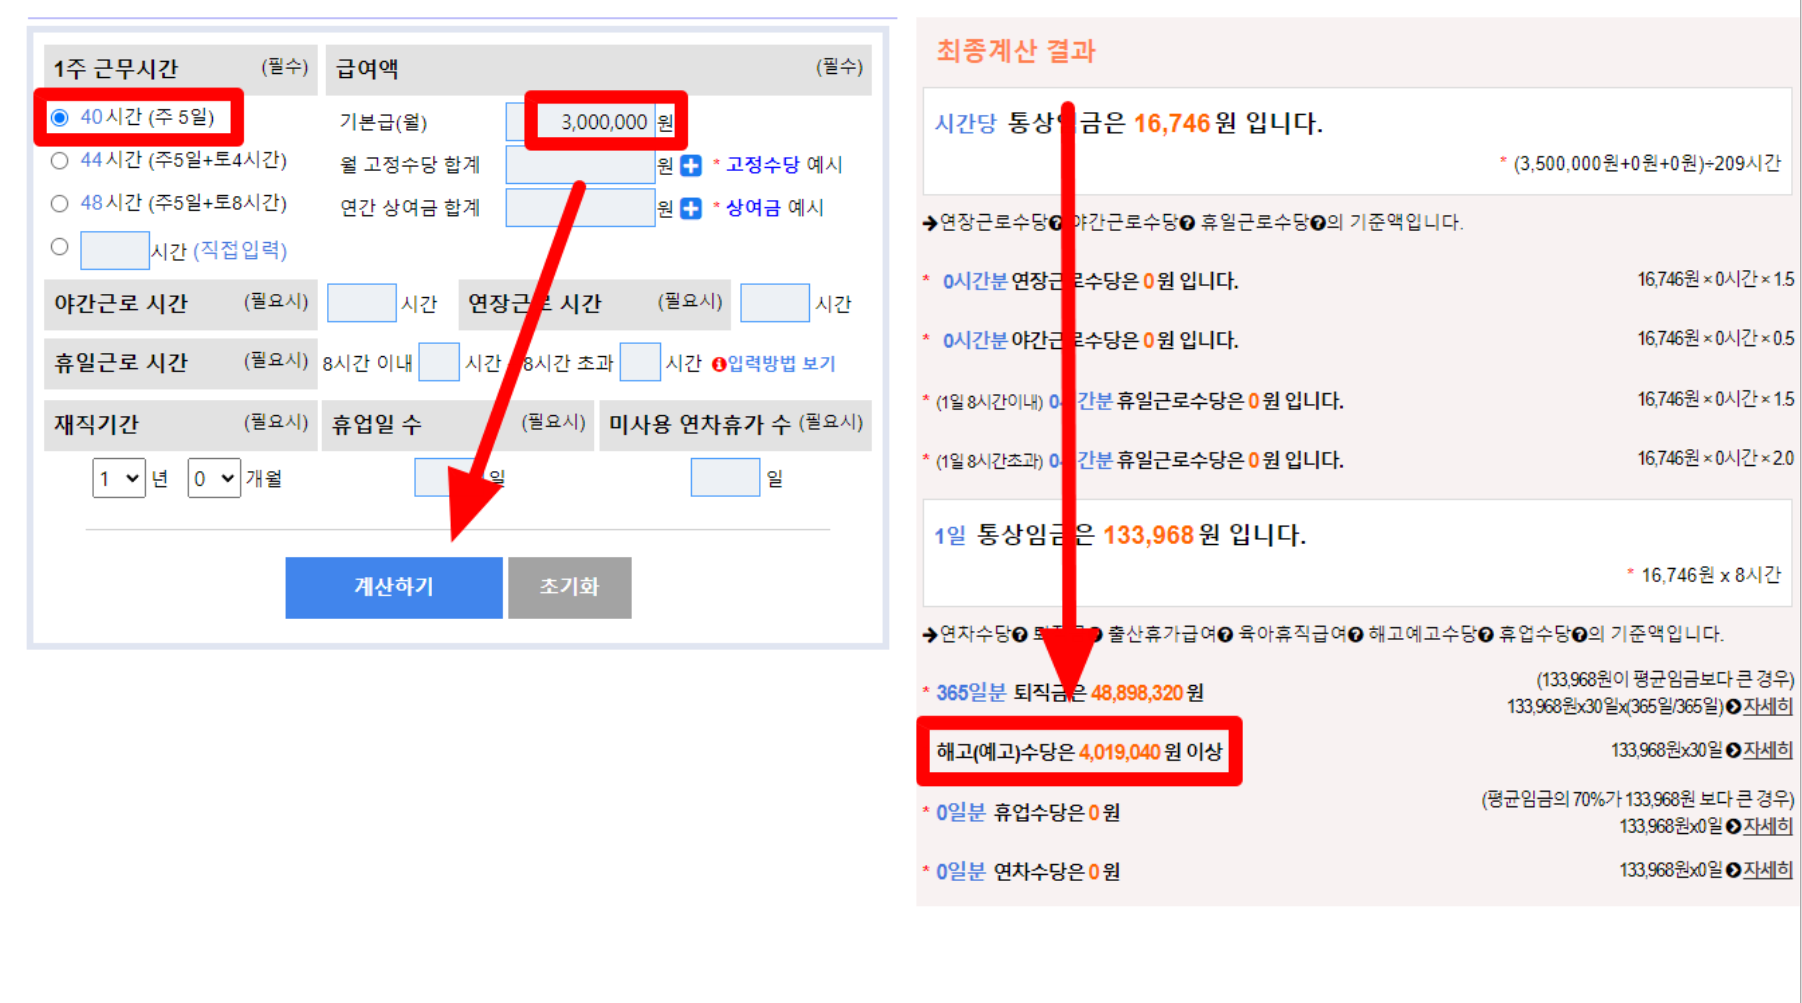Click the 미사용 연차휴가 수 input field

pos(725,478)
